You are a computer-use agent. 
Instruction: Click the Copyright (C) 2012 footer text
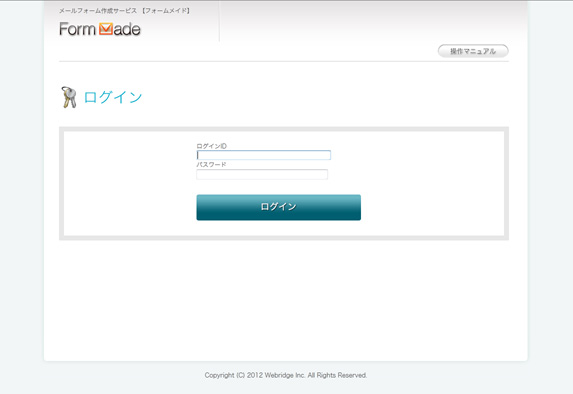pyautogui.click(x=234, y=375)
